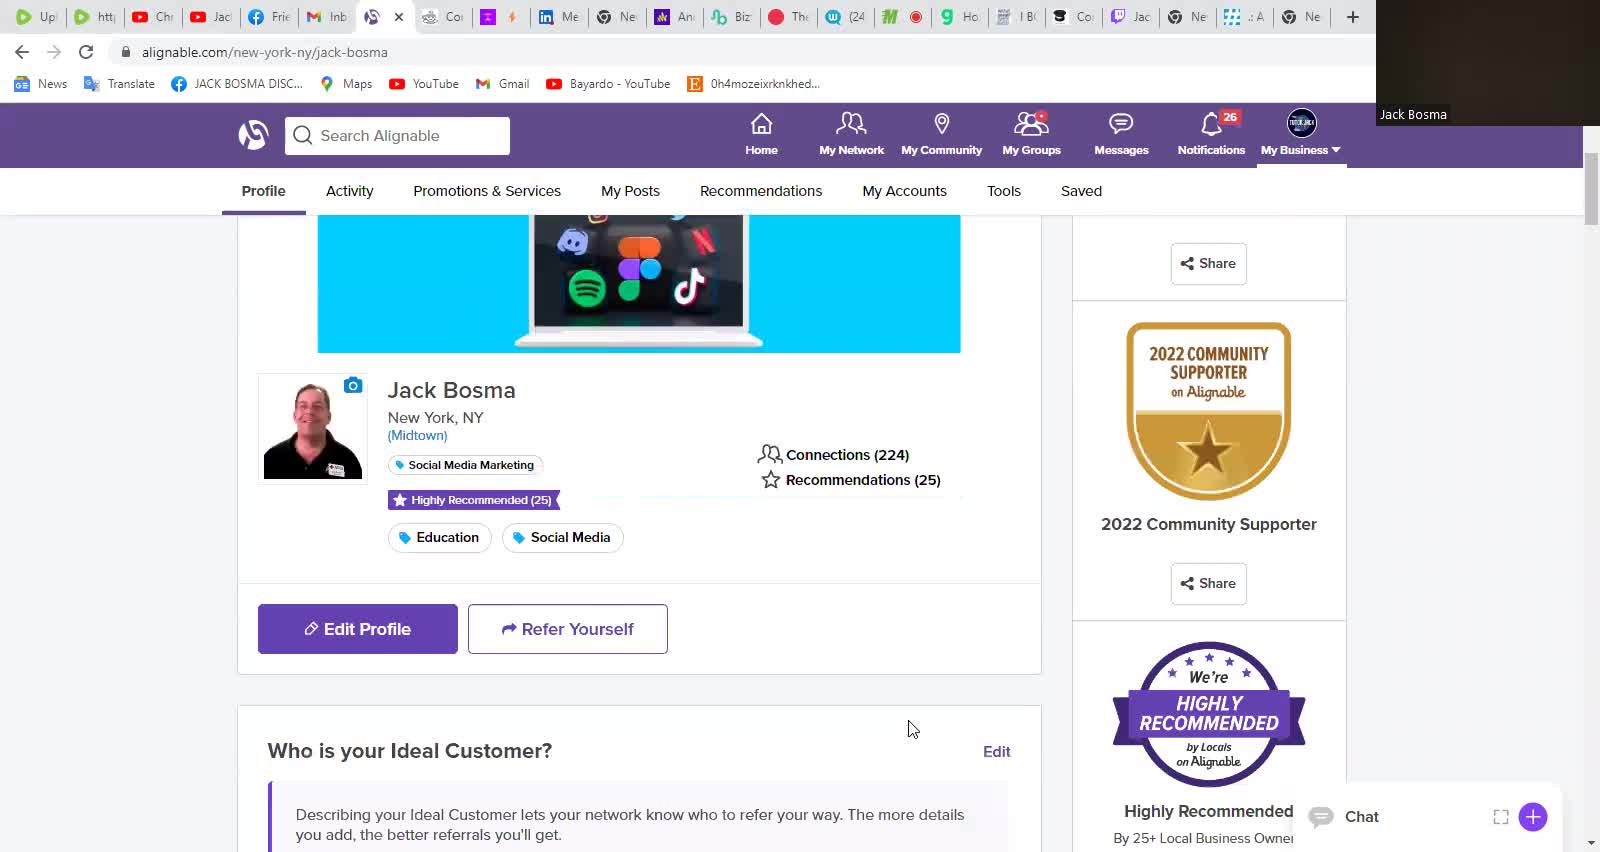Open a new browser tab with plus
Viewport: 1600px width, 852px height.
1352,17
